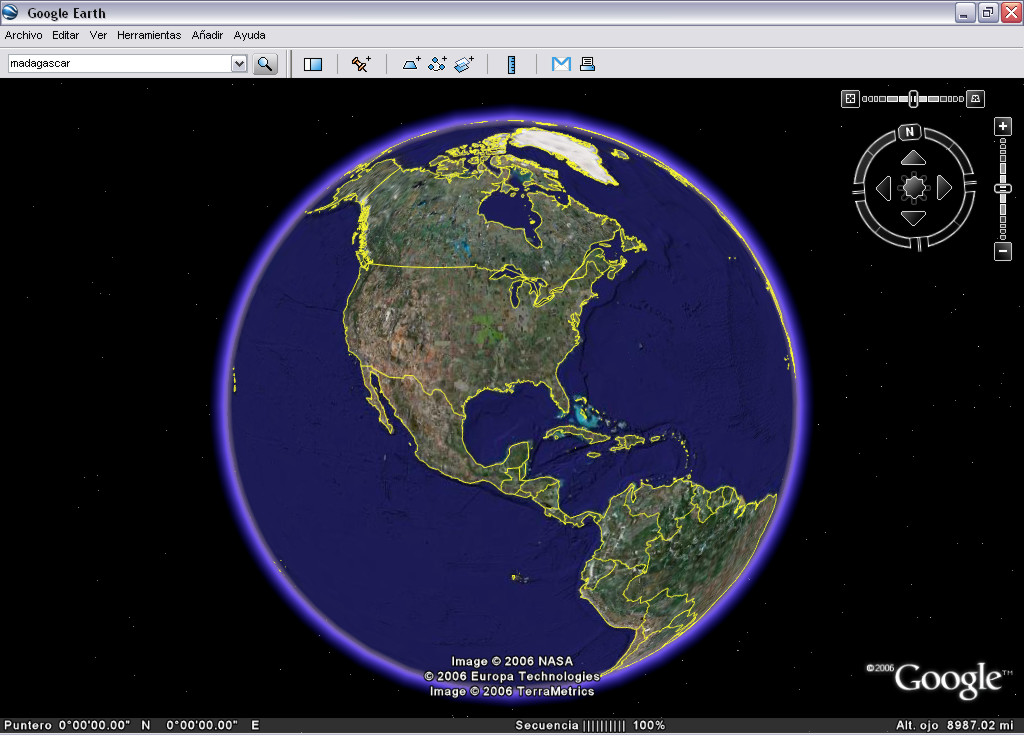
Task: Open the Editar menu
Action: (65, 35)
